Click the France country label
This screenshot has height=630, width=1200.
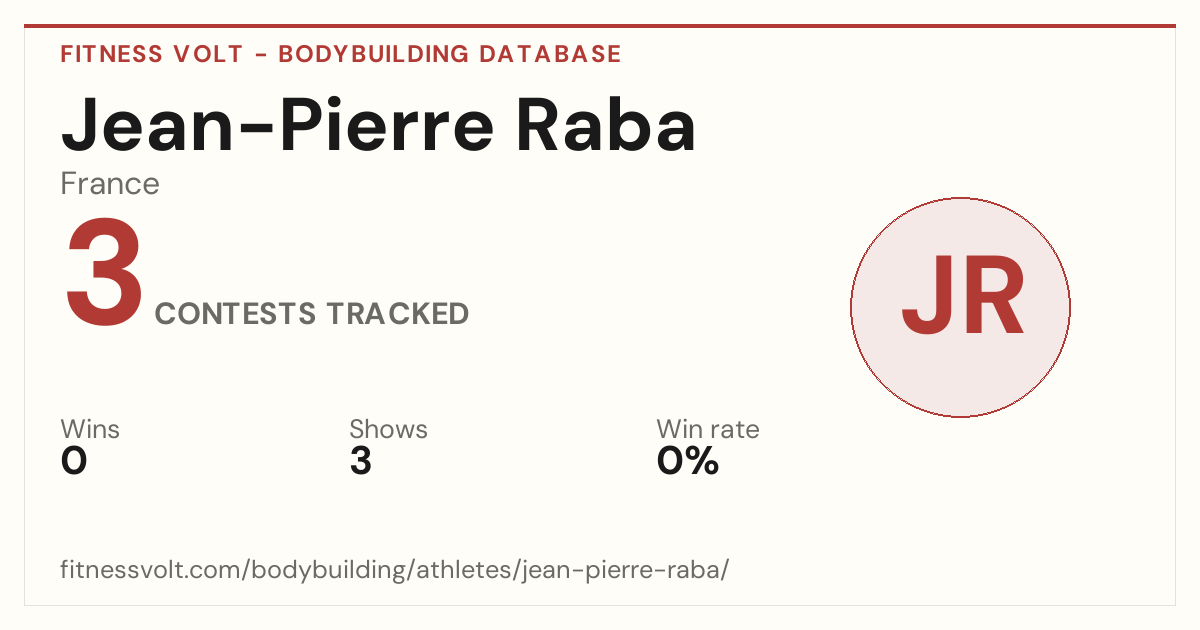pyautogui.click(x=110, y=184)
